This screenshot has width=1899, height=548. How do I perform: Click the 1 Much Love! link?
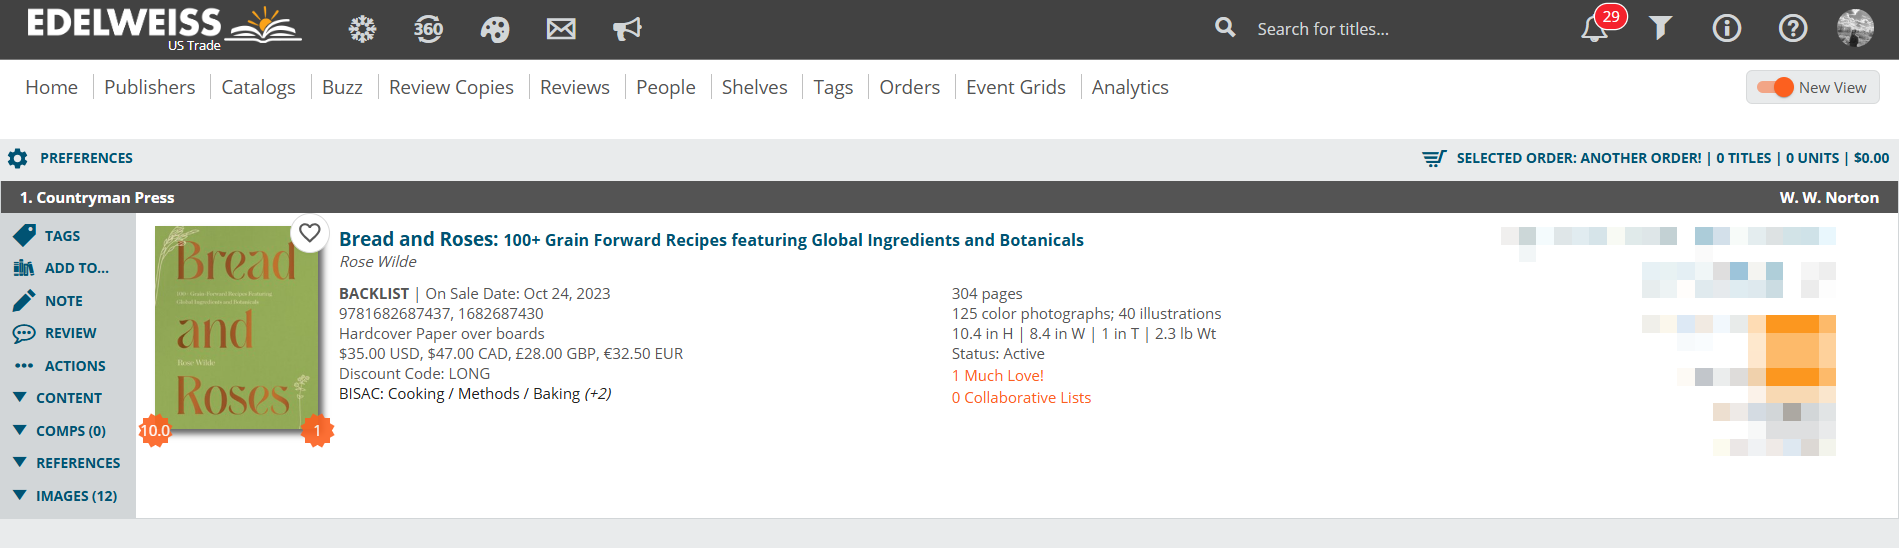click(997, 376)
